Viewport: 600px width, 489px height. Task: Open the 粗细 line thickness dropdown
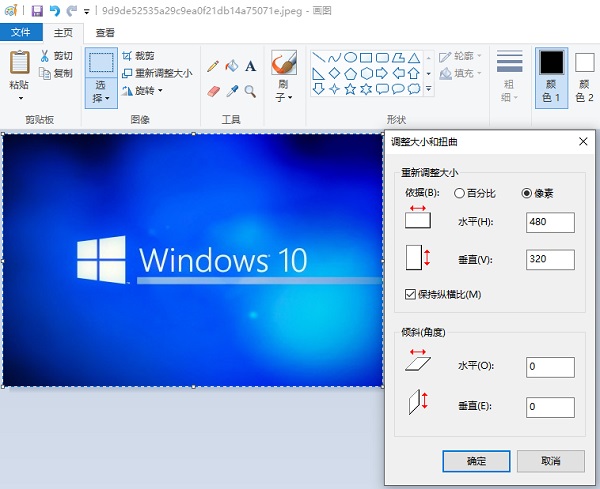509,76
